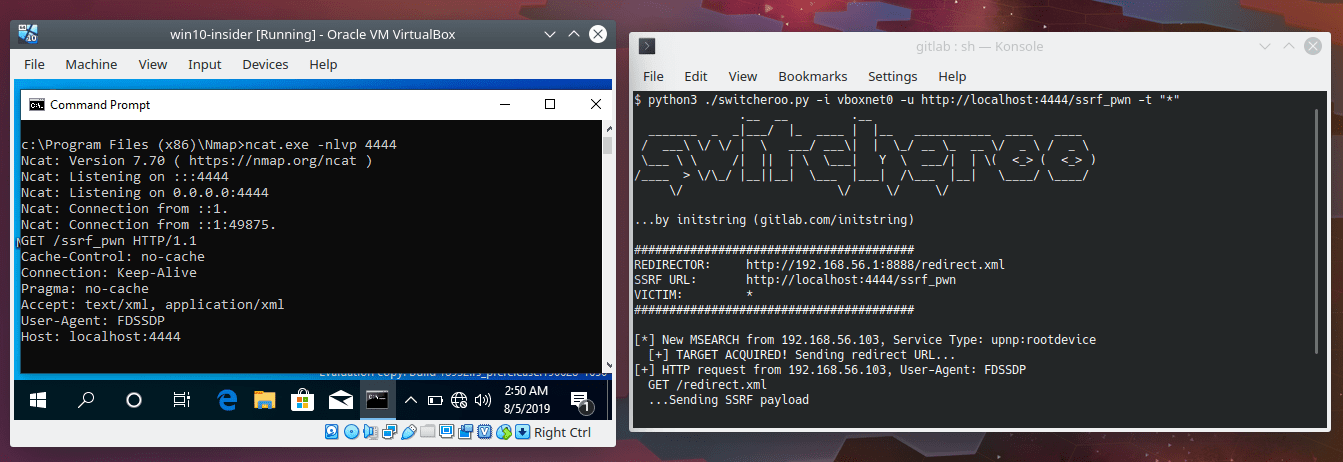Open the taskbar clock showing 2:50 AM
The image size is (1343, 462).
point(529,401)
